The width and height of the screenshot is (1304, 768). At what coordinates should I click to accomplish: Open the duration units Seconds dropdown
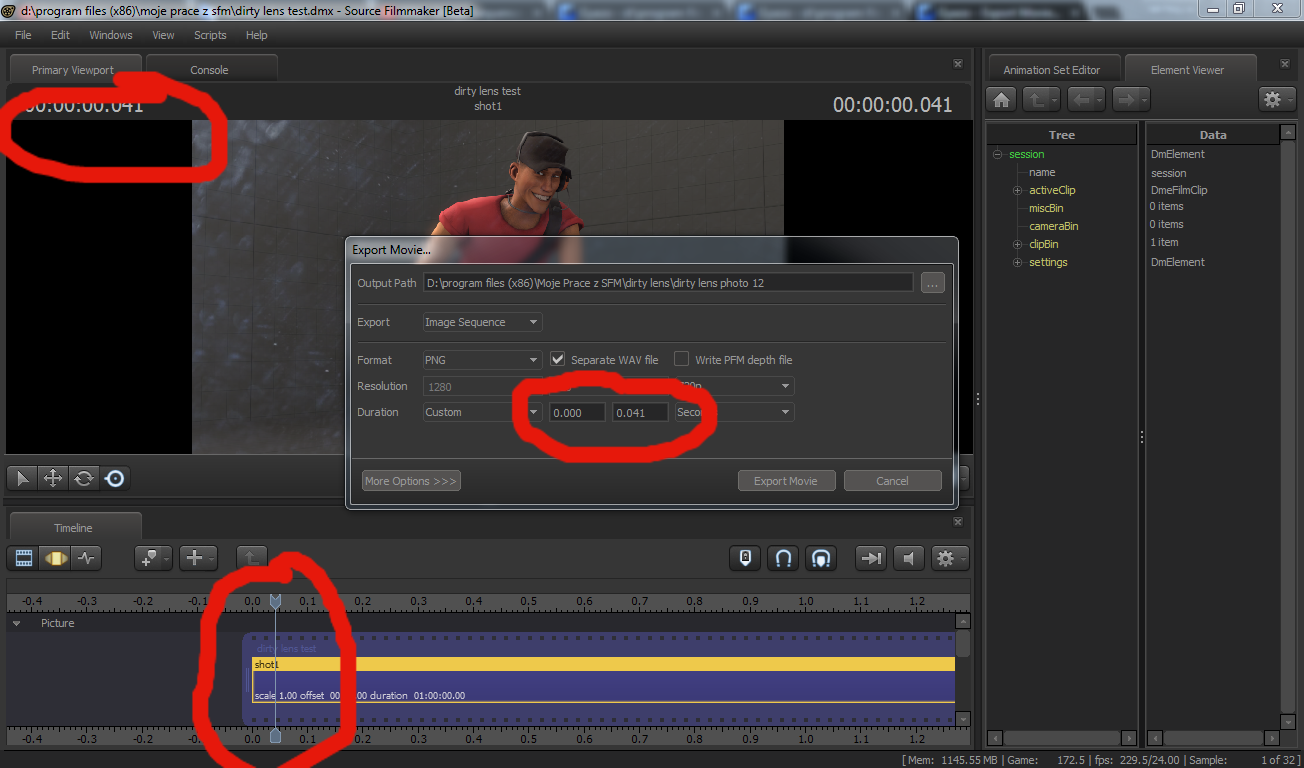click(x=734, y=412)
